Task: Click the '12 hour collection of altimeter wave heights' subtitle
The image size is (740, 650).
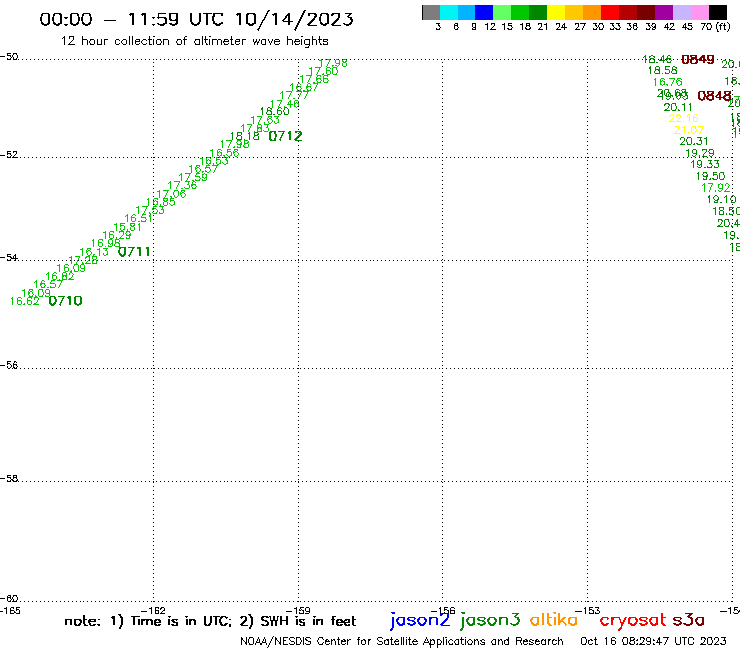Action: pyautogui.click(x=194, y=41)
